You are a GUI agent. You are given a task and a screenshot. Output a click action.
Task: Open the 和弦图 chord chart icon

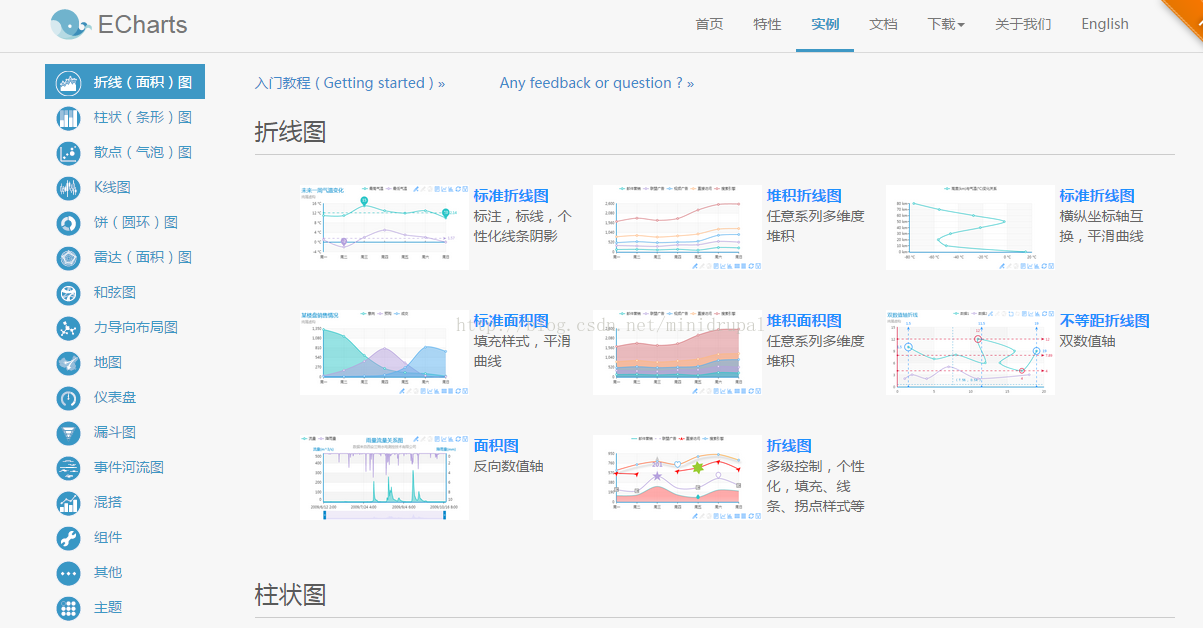tap(69, 293)
